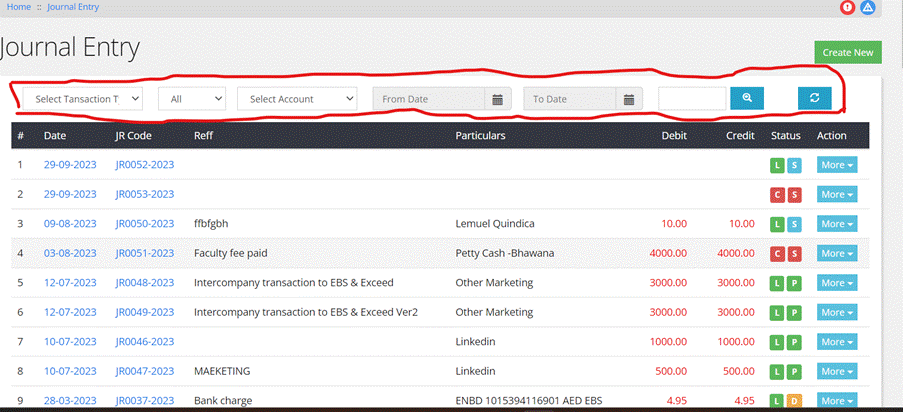Click the refresh filters icon button

pos(814,98)
